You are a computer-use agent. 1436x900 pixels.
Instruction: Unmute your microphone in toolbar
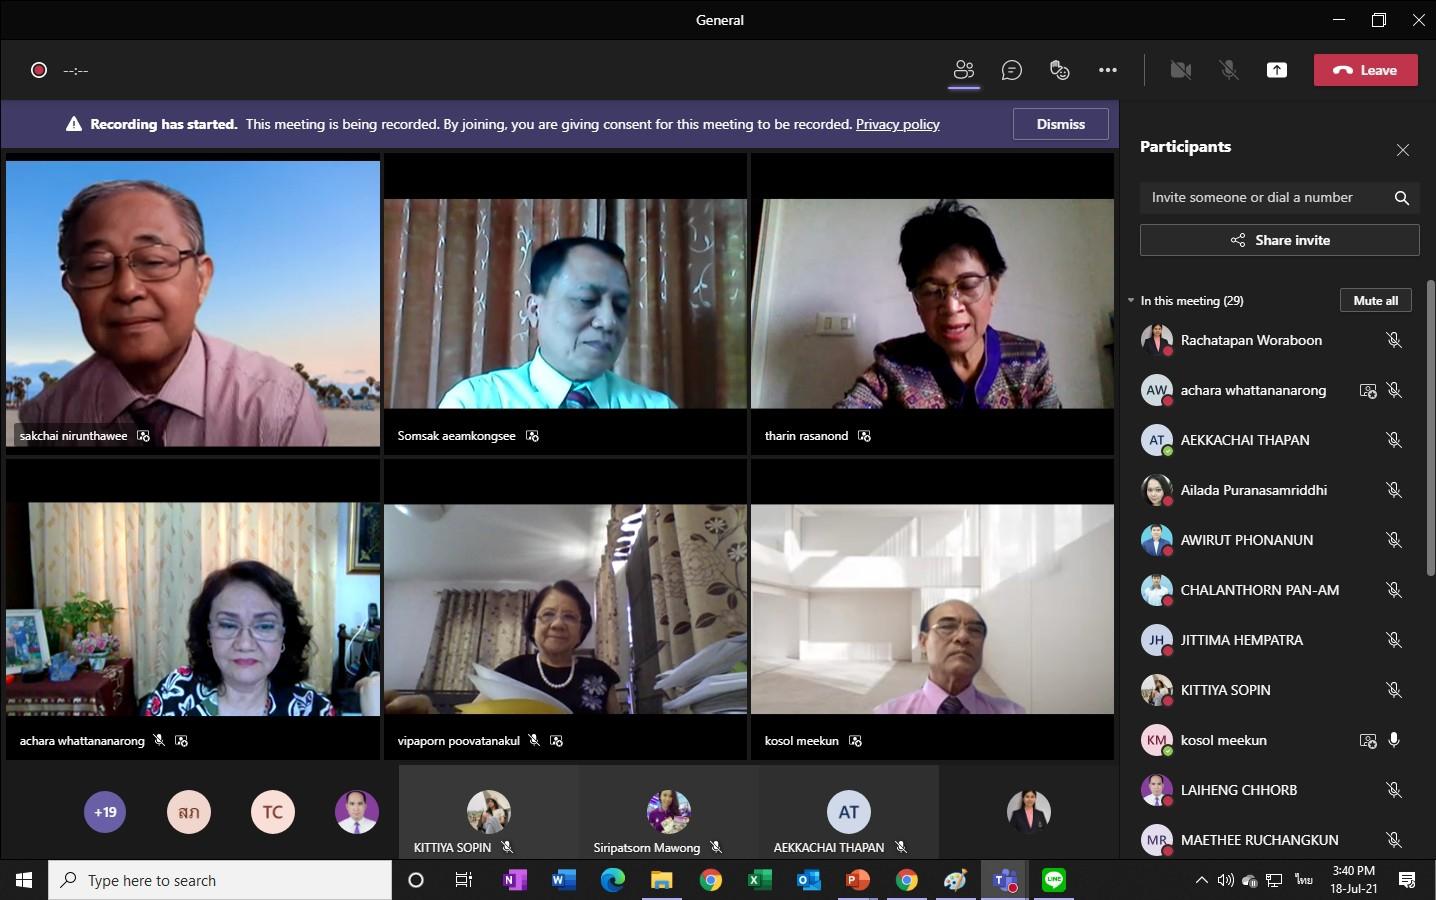[x=1229, y=70]
